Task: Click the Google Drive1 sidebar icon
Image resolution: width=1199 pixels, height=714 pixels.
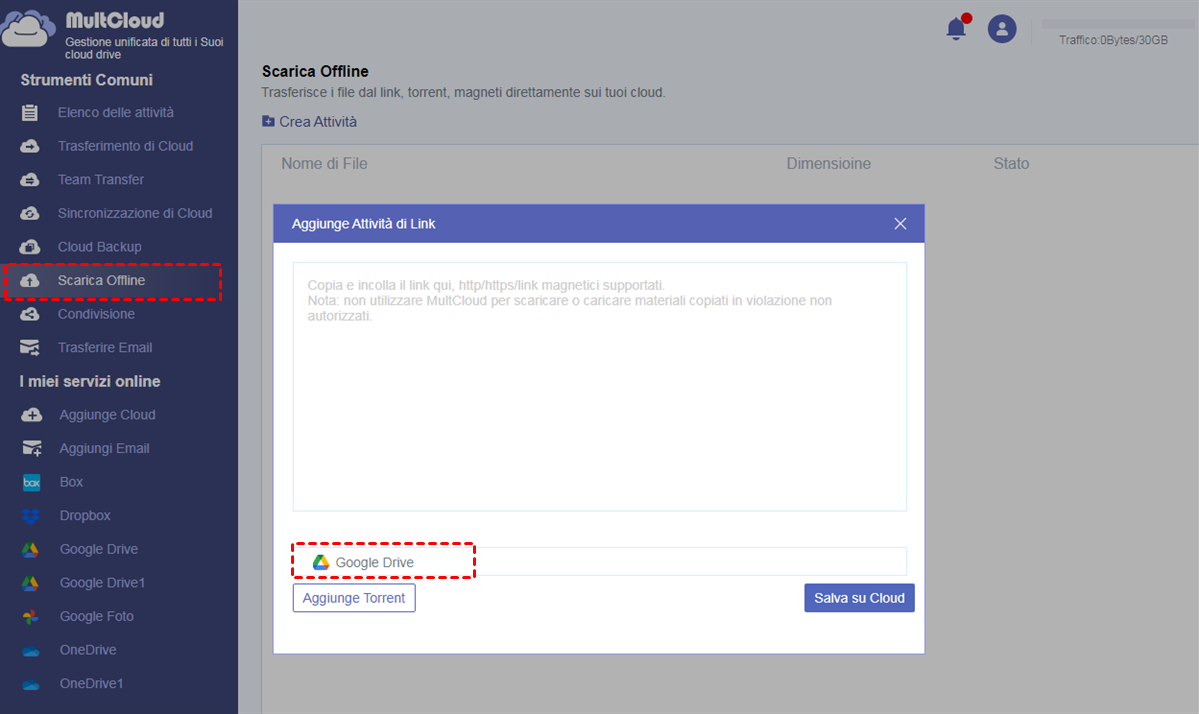Action: coord(31,583)
